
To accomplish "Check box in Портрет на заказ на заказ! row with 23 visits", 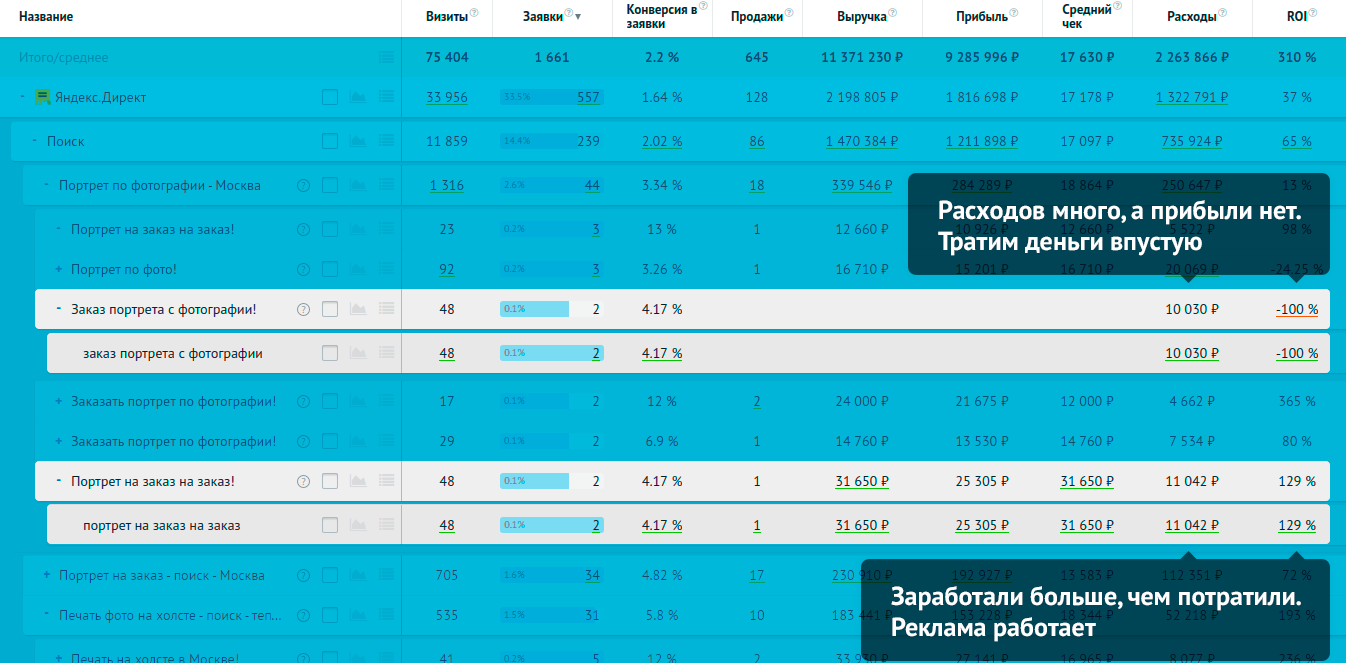I will click(330, 229).
